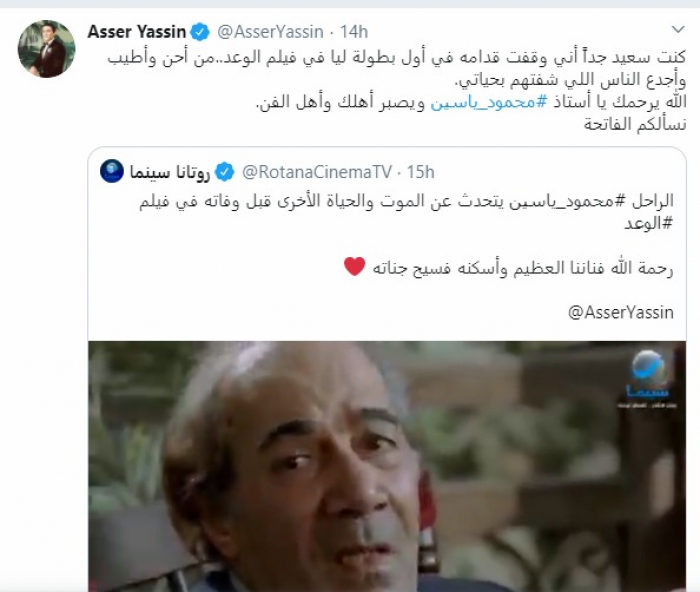The height and width of the screenshot is (592, 700).
Task: Follow the #الوعد hashtag in quoted tweet
Action: [x=648, y=224]
